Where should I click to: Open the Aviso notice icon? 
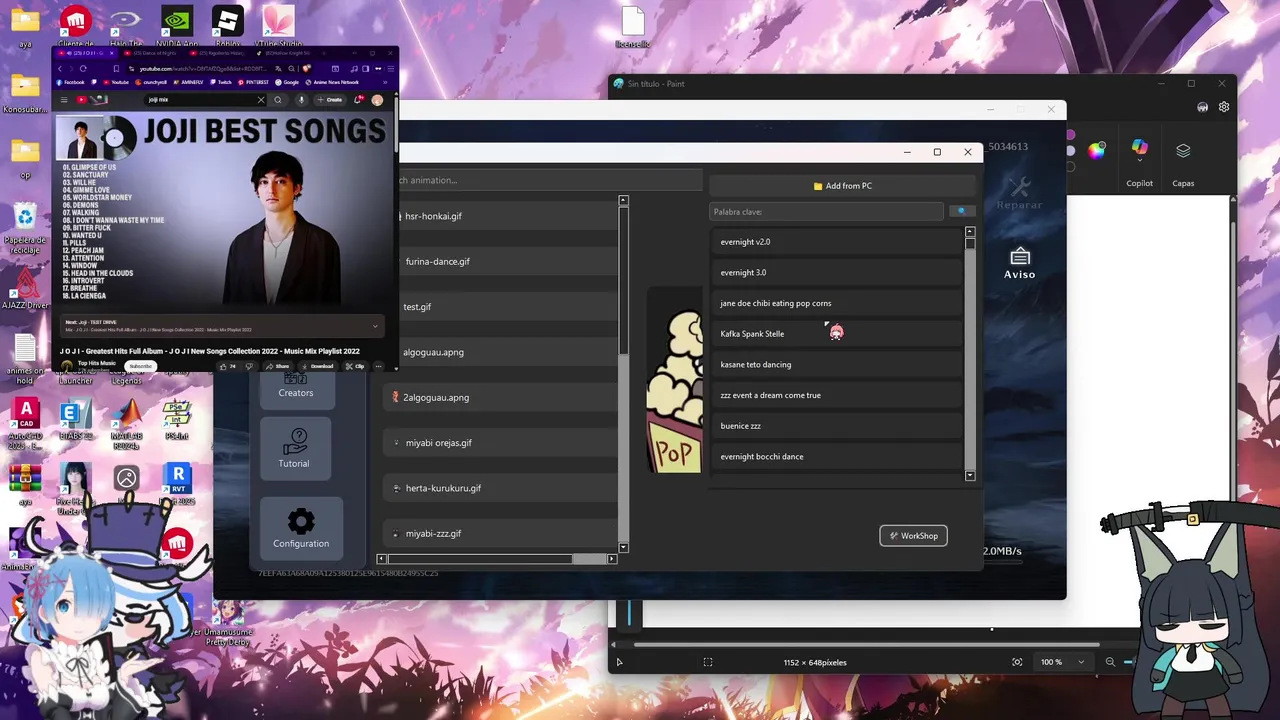pyautogui.click(x=1019, y=263)
